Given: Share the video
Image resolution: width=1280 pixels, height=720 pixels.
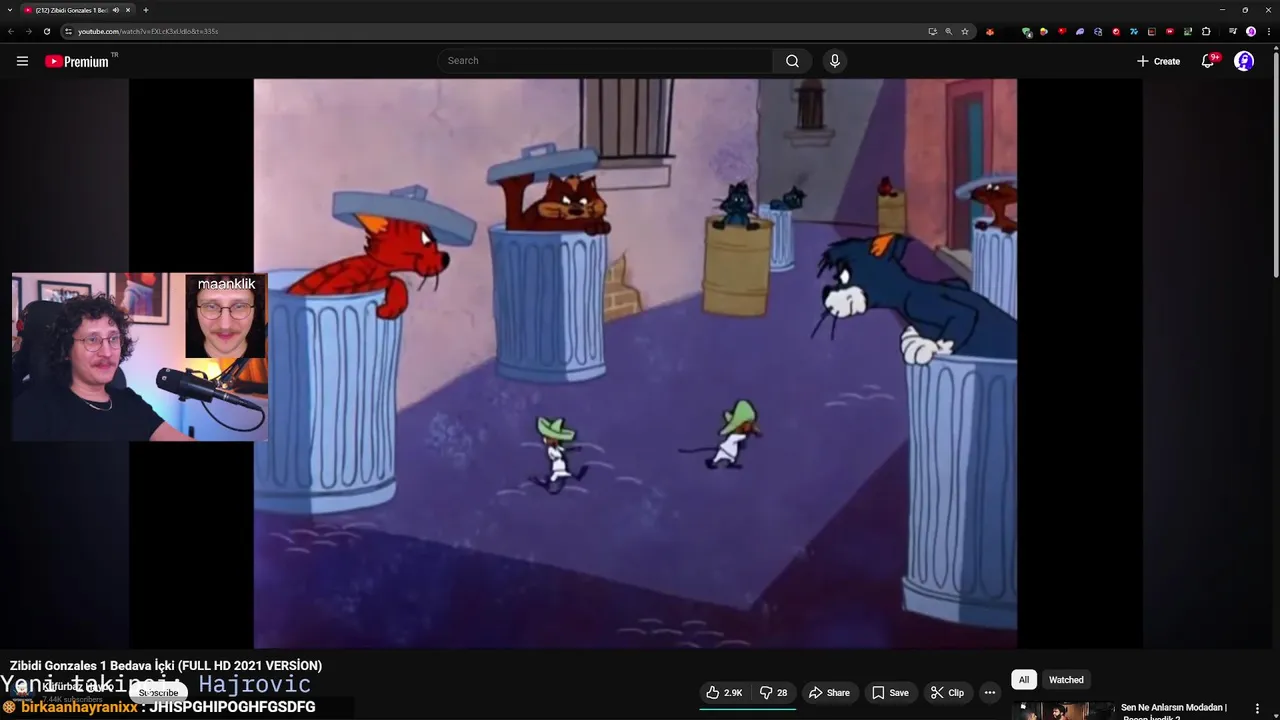Looking at the screenshot, I should [x=828, y=692].
